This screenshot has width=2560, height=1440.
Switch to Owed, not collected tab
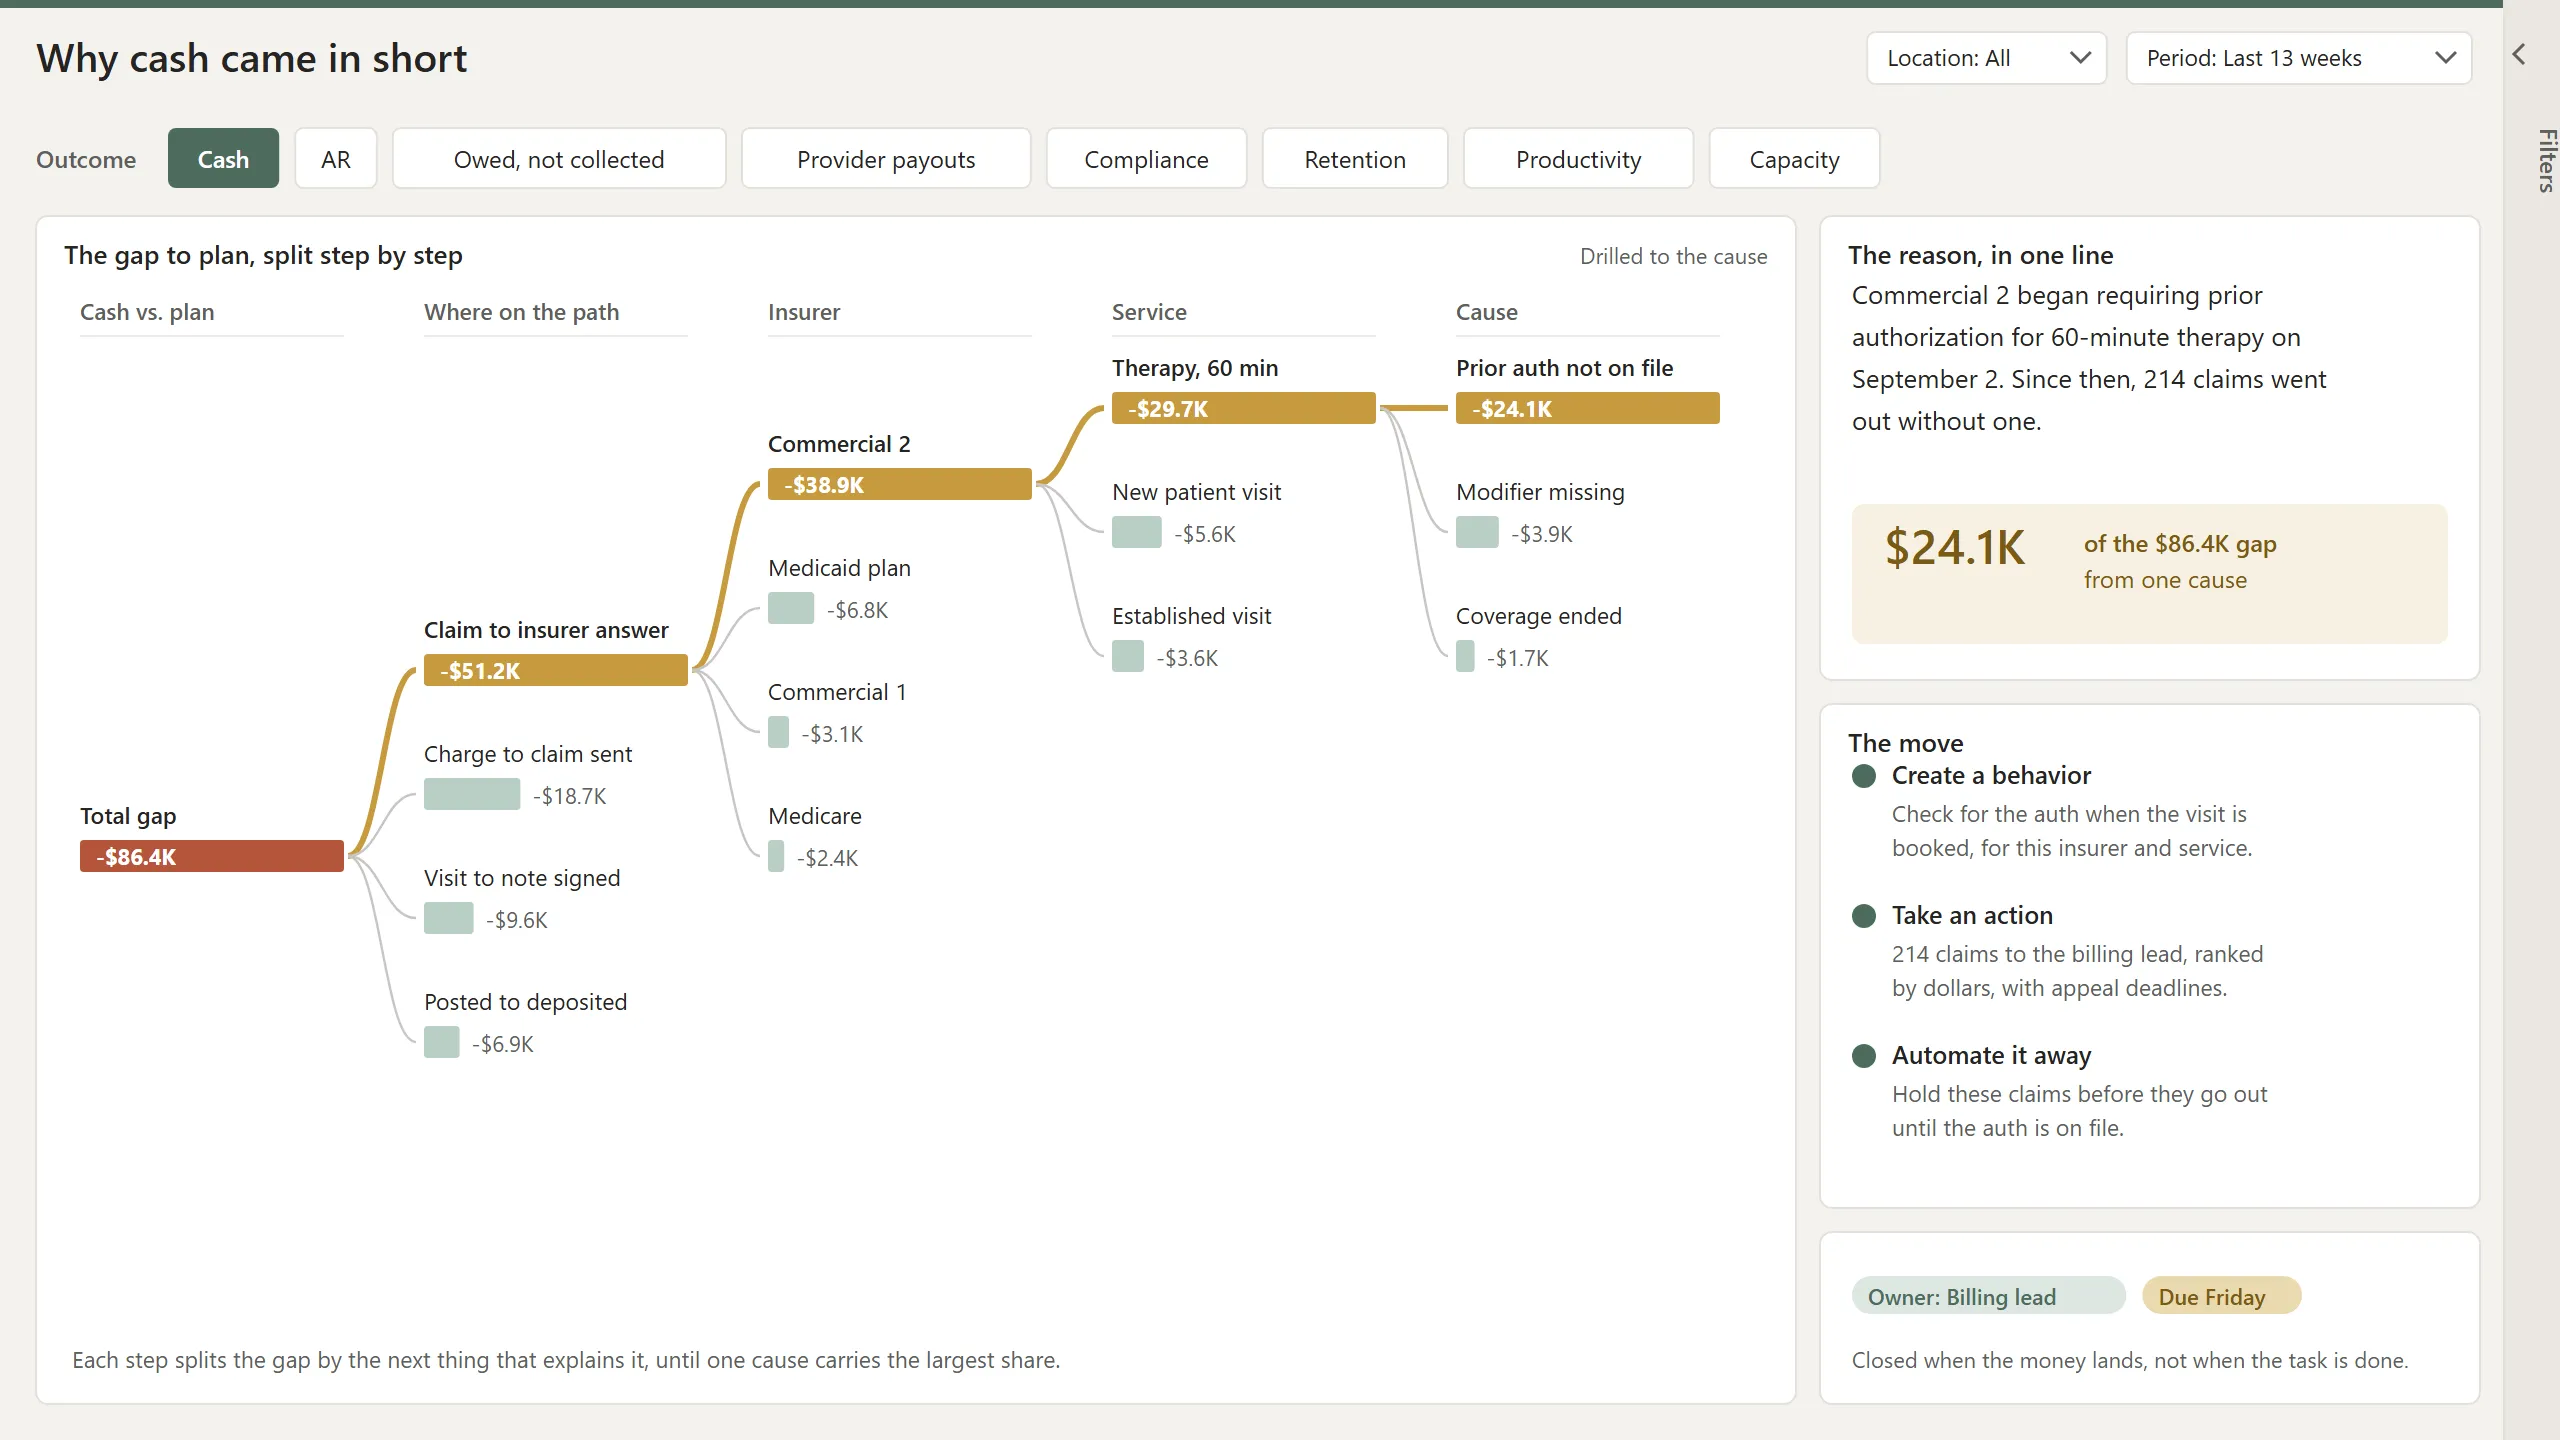559,159
